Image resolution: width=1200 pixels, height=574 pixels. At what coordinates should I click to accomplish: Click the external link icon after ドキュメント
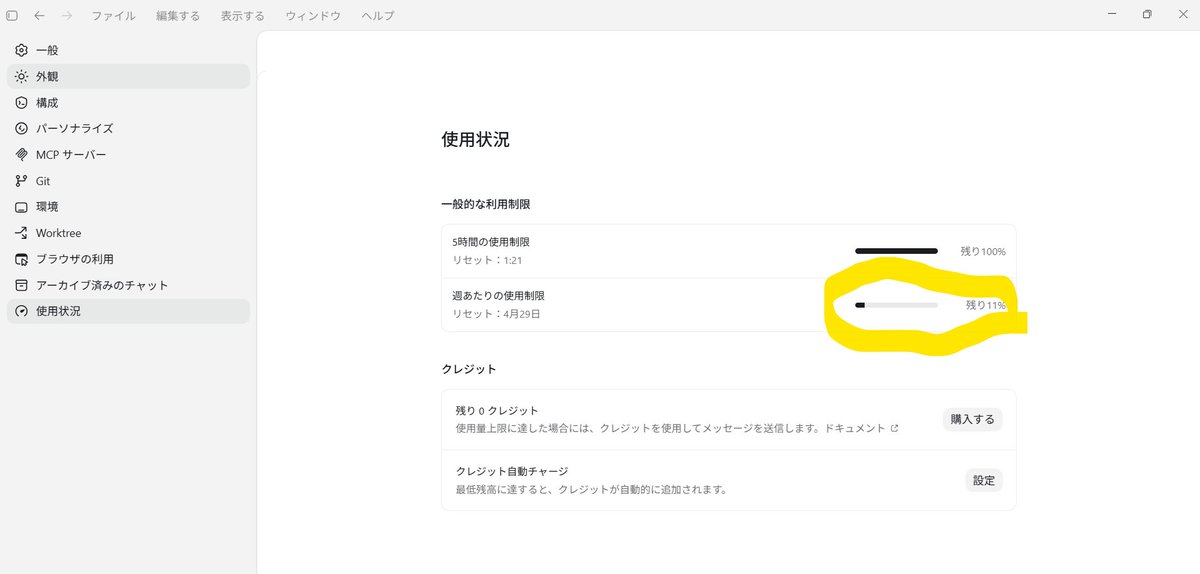(894, 428)
